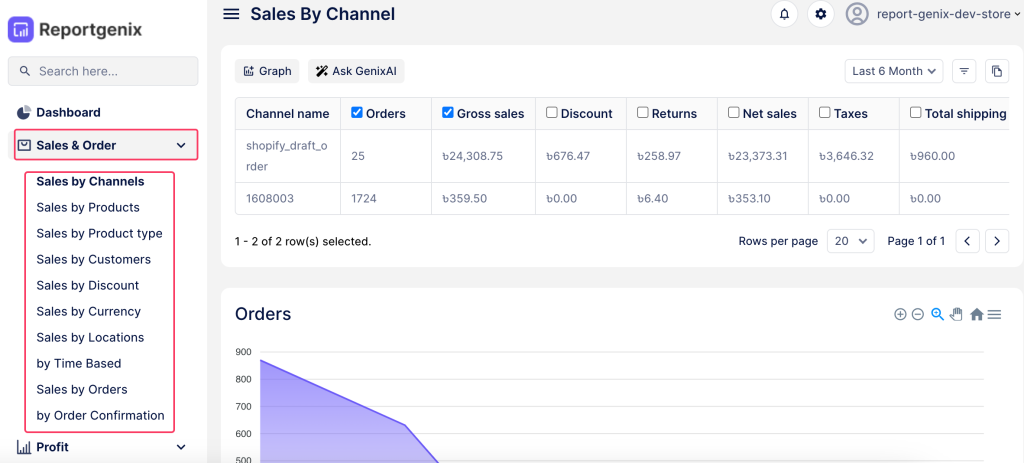Click the Search here input field
The image size is (1024, 463).
coord(103,71)
